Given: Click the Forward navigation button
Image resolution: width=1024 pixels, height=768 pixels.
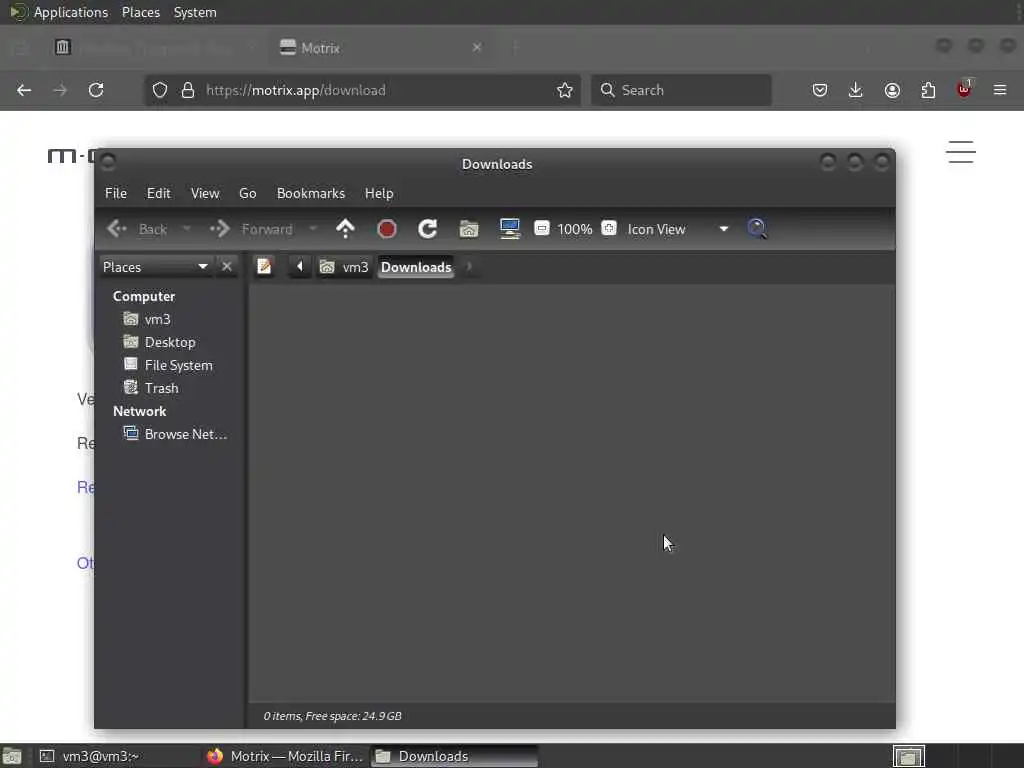Looking at the screenshot, I should click(x=251, y=229).
